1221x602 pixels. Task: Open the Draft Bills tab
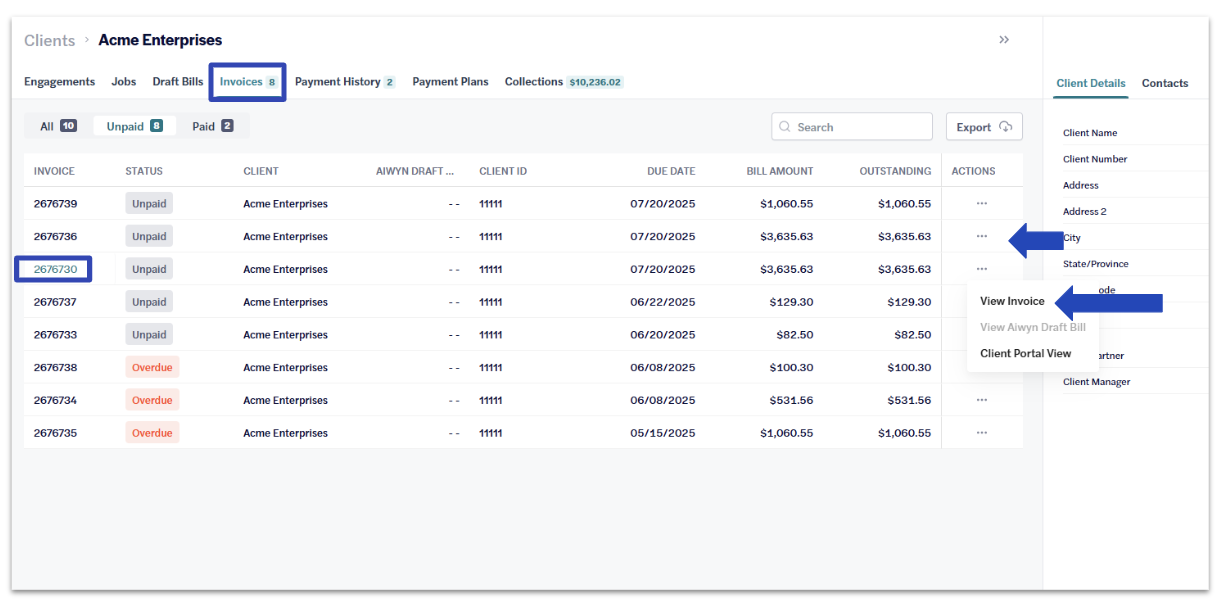click(178, 82)
